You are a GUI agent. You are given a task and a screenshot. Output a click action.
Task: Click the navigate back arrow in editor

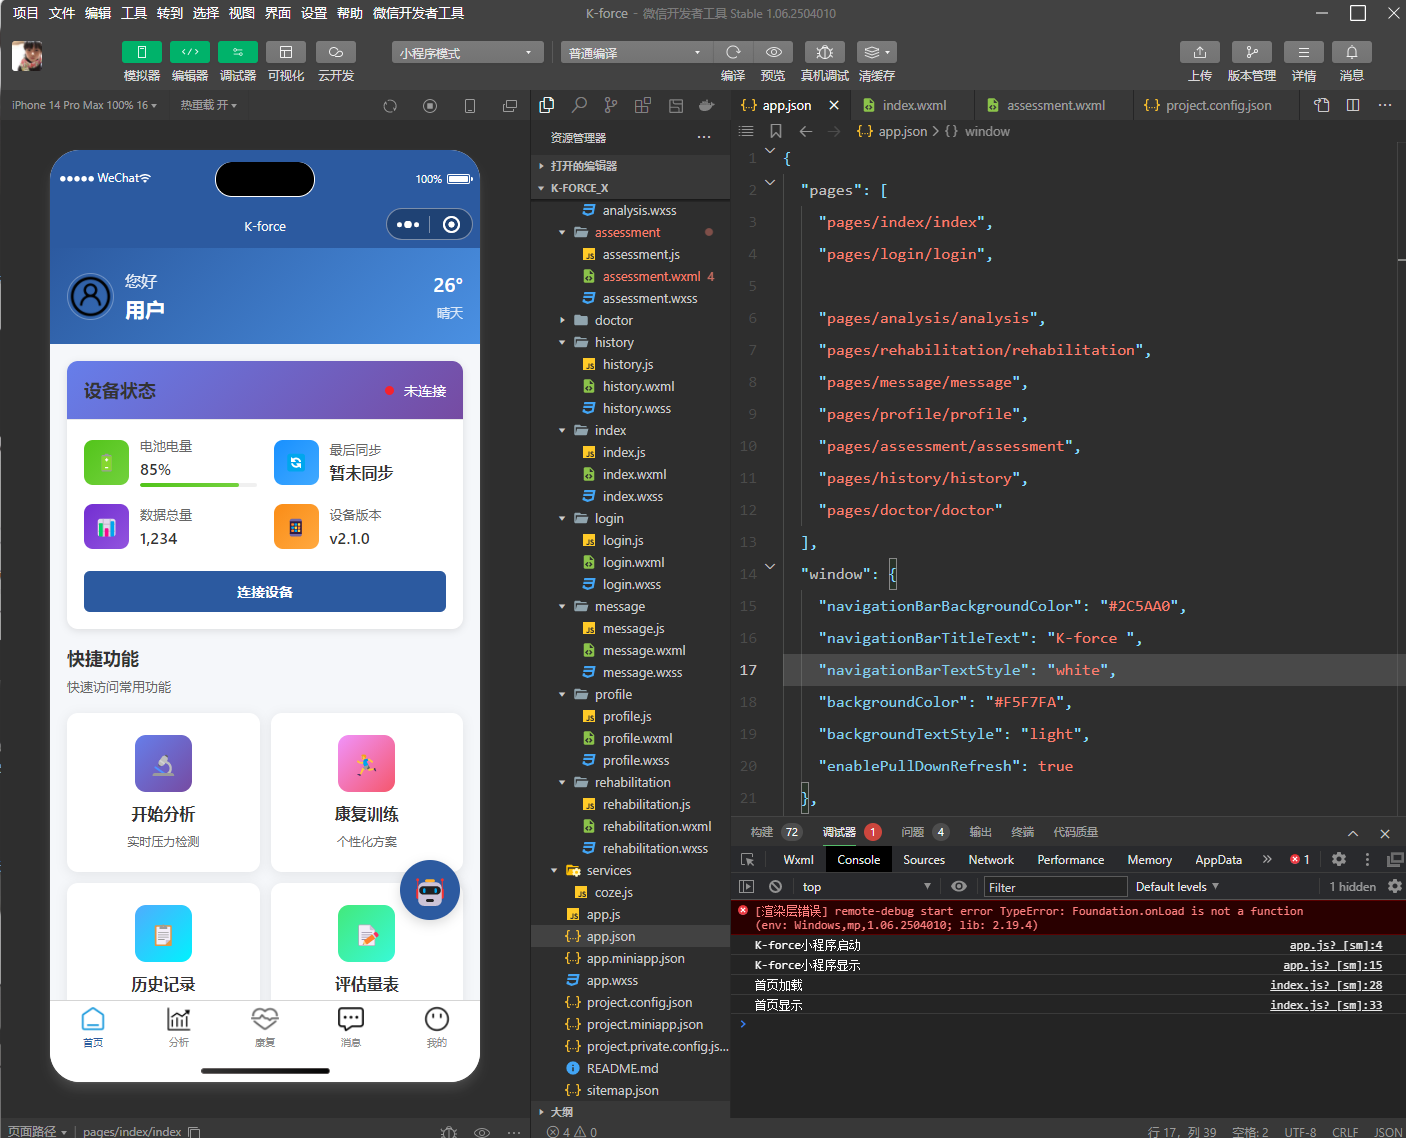point(806,131)
